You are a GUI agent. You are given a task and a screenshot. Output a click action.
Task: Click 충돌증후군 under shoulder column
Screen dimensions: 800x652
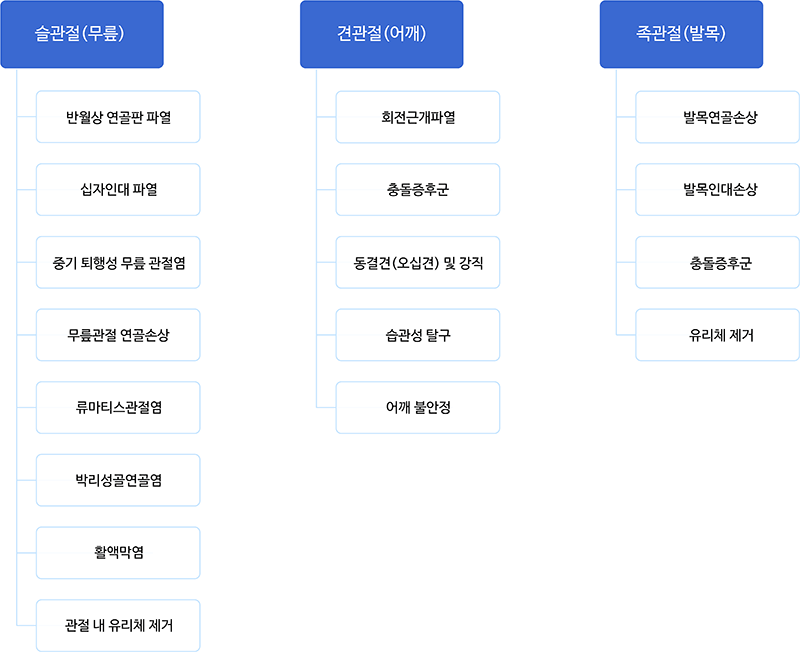tap(418, 190)
